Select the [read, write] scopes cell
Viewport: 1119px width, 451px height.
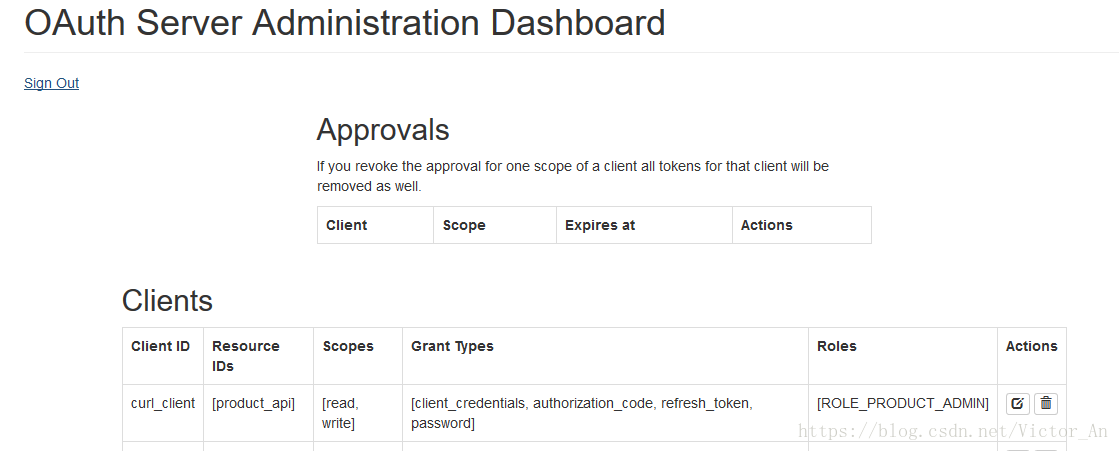(x=341, y=414)
